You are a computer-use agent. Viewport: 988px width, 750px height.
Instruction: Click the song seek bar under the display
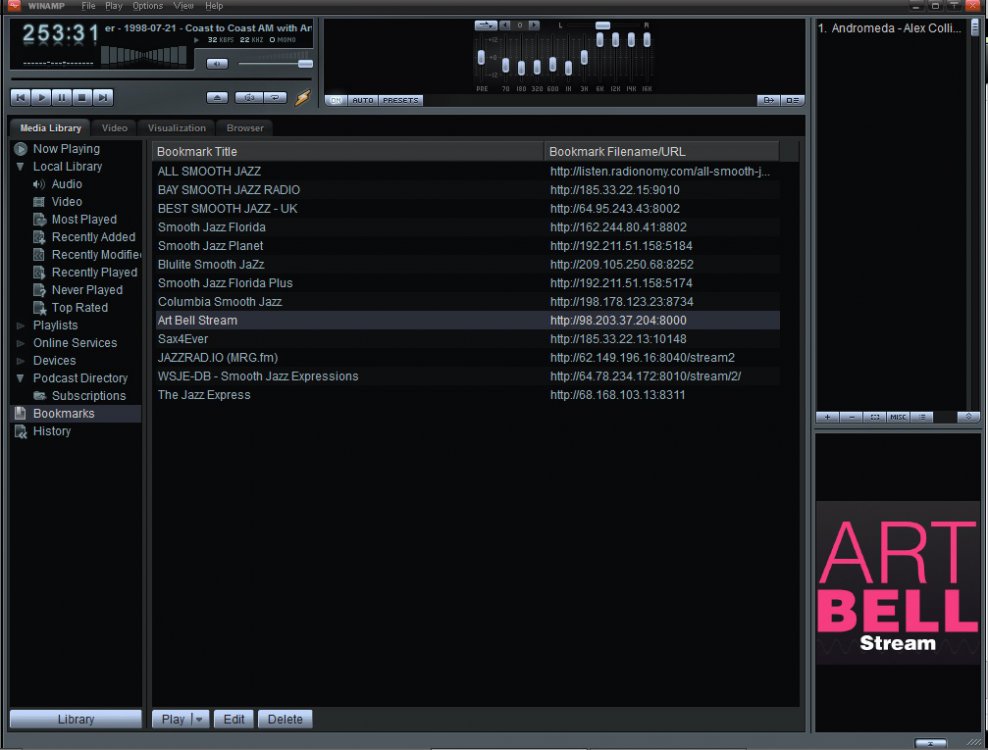(161, 79)
